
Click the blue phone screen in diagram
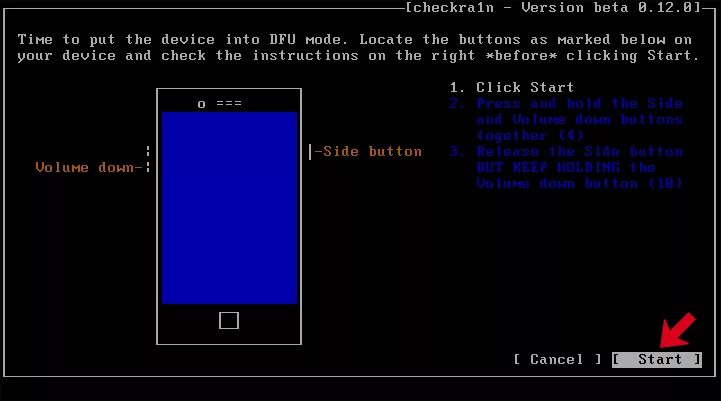coord(229,207)
